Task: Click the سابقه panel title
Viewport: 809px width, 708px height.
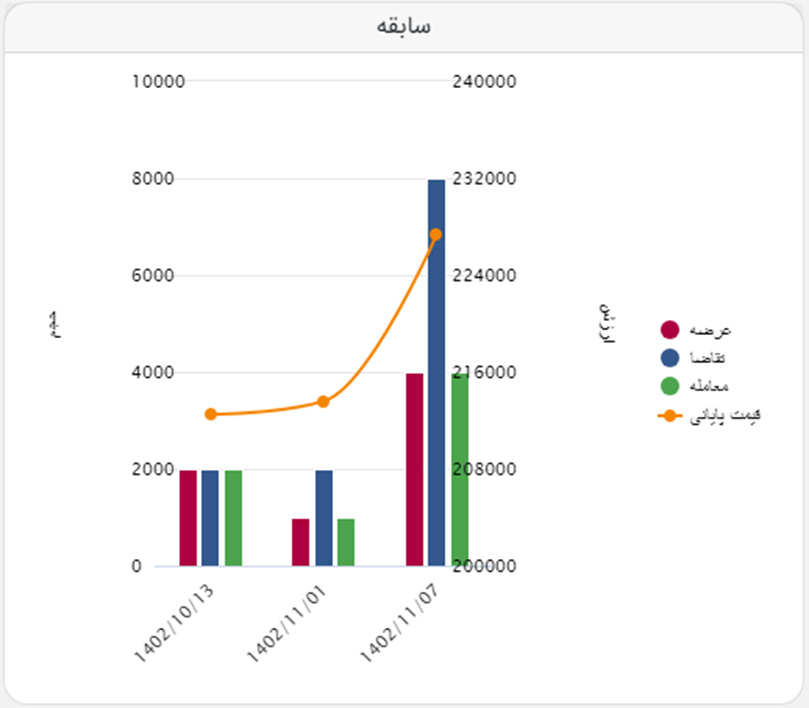Action: coord(403,26)
